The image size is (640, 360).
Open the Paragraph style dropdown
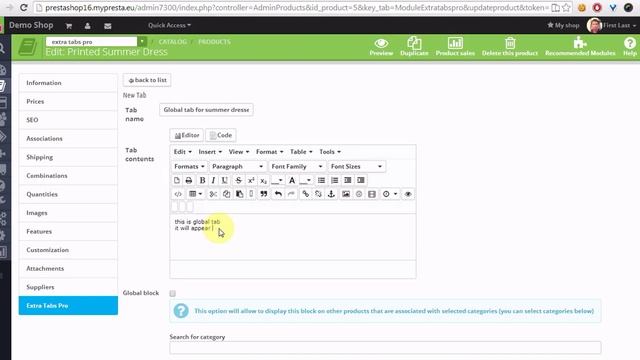pos(237,167)
